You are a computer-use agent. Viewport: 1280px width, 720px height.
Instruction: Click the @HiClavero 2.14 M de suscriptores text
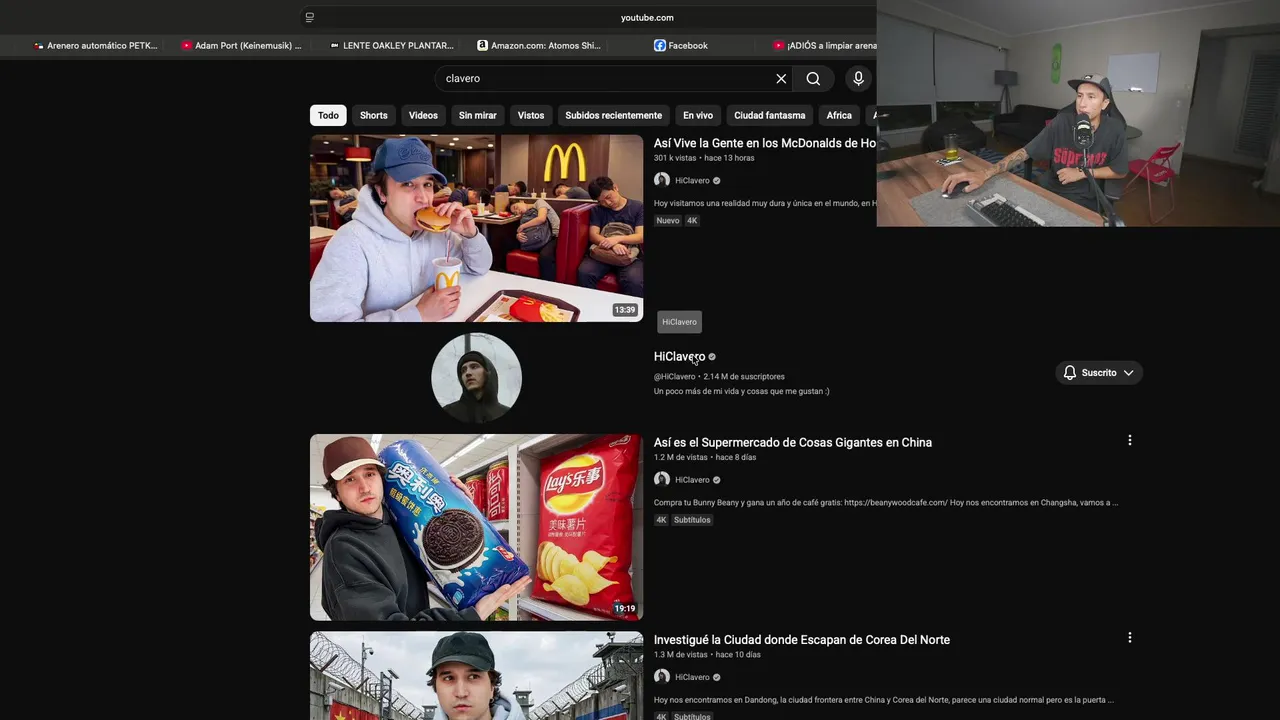[x=719, y=377]
